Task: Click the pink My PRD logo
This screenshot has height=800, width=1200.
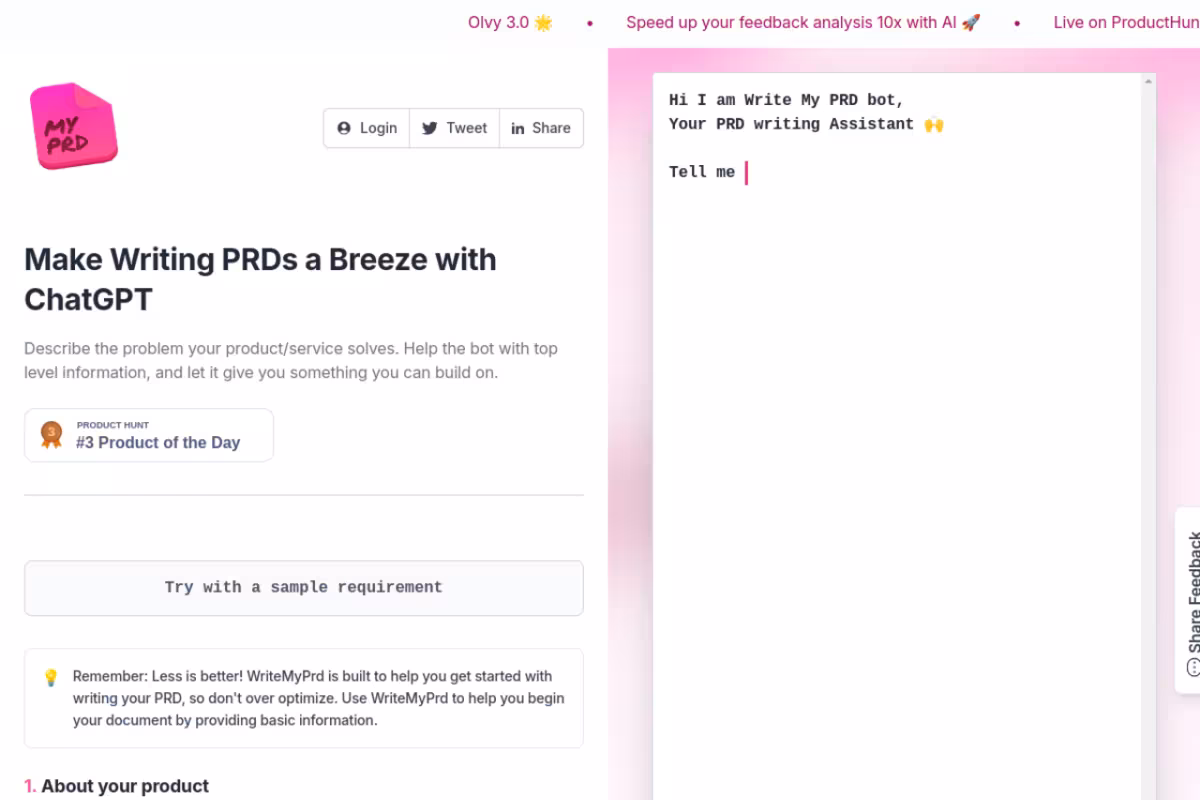Action: click(73, 126)
